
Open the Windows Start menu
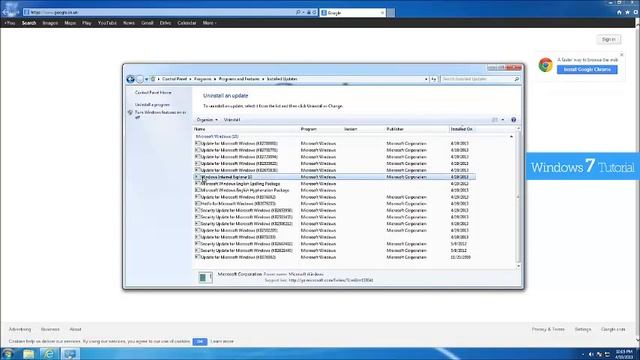click(x=7, y=353)
